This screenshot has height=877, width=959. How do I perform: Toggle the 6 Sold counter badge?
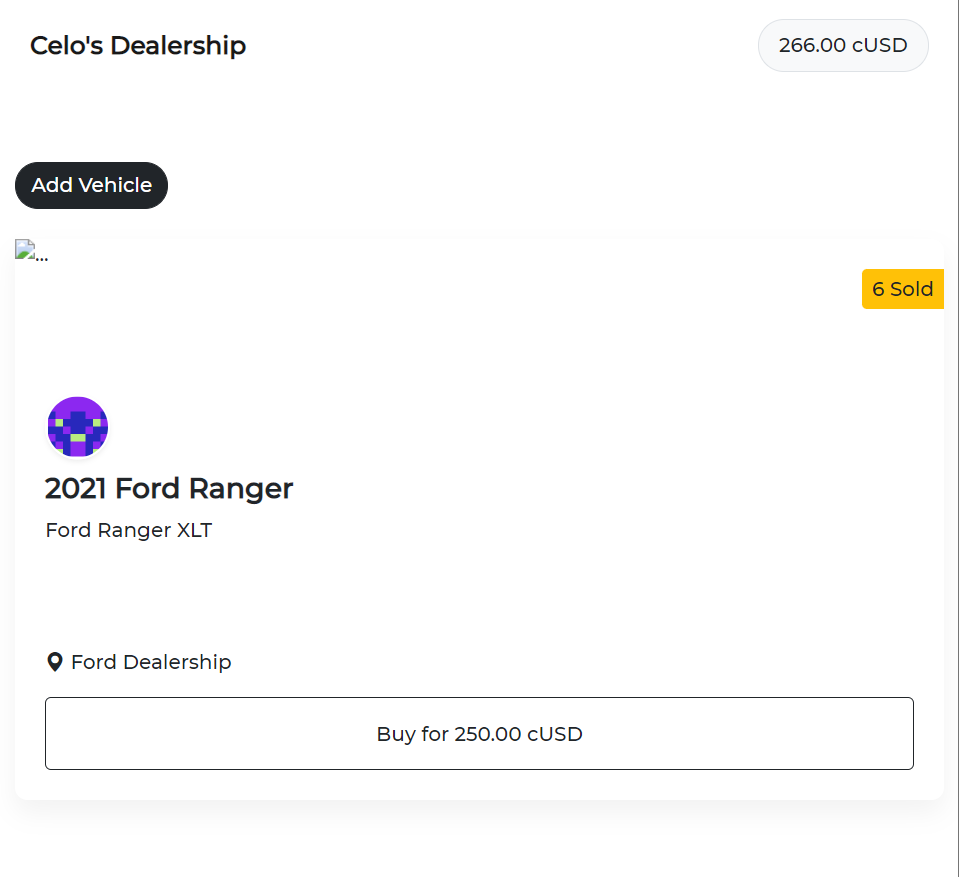point(902,289)
